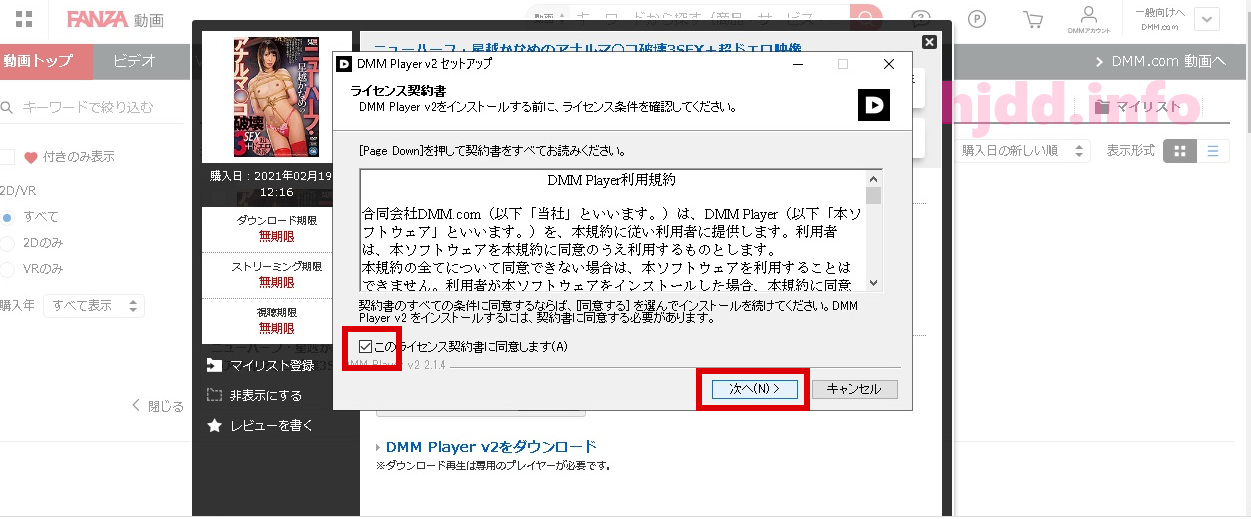
Task: Switch to list display format icon
Action: click(x=1213, y=151)
